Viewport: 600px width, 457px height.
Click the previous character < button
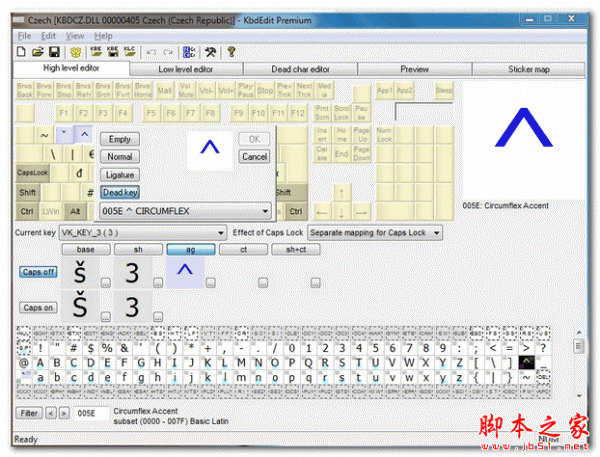coord(51,413)
